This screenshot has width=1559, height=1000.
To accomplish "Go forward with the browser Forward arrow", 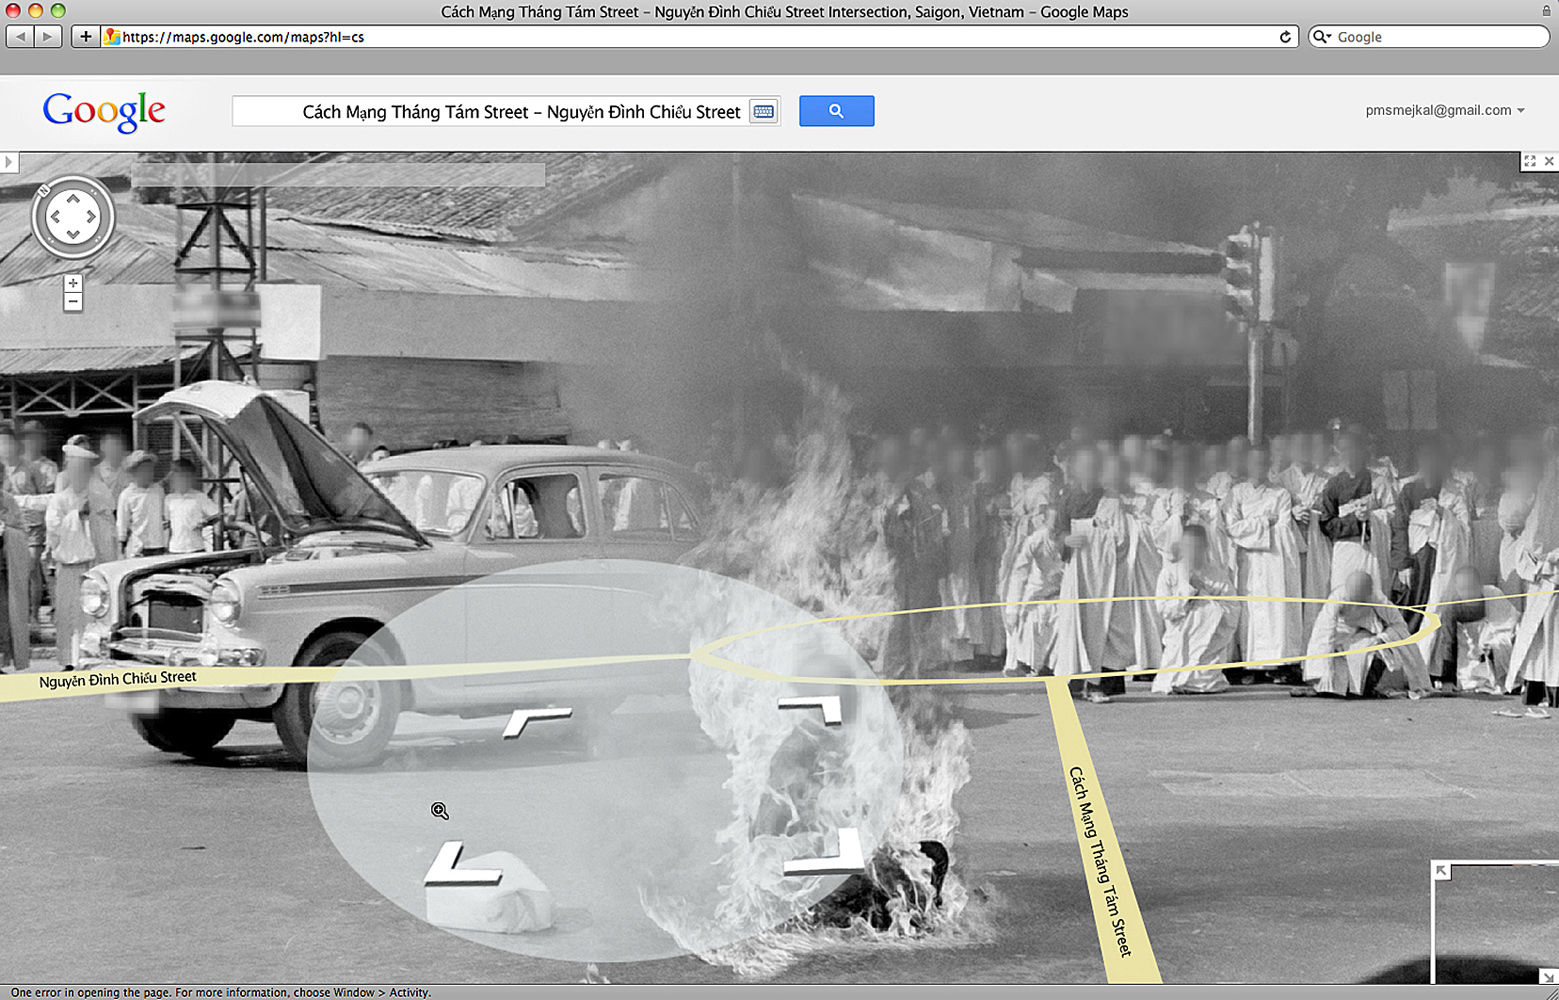I will coord(48,37).
